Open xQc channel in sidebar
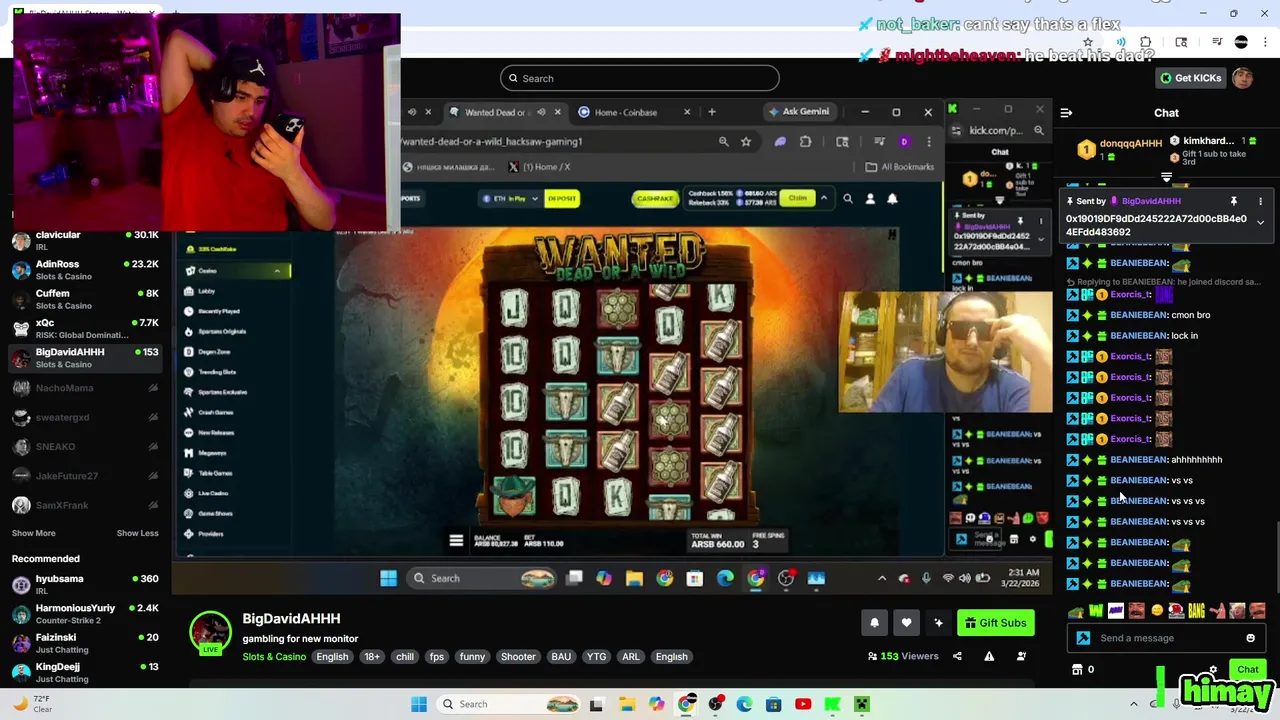This screenshot has height=720, width=1280. [x=85, y=329]
